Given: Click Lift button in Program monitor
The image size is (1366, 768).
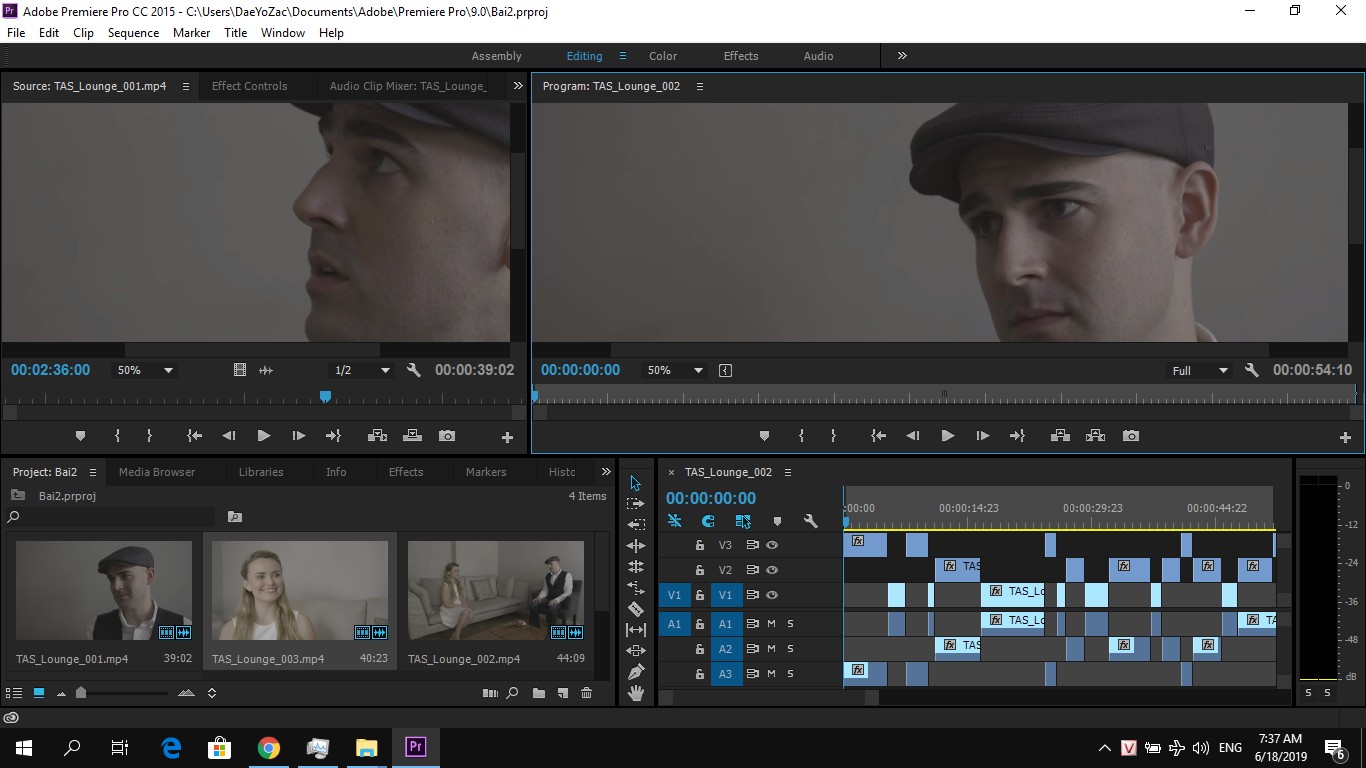Looking at the screenshot, I should (1060, 436).
